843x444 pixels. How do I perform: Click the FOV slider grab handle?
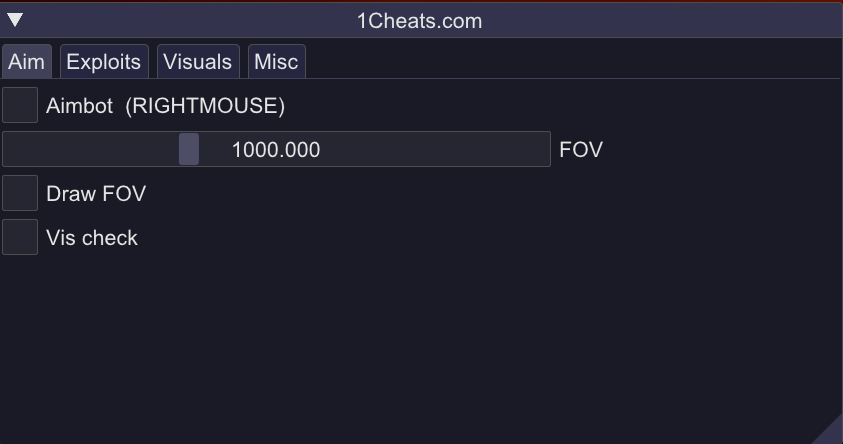point(189,149)
